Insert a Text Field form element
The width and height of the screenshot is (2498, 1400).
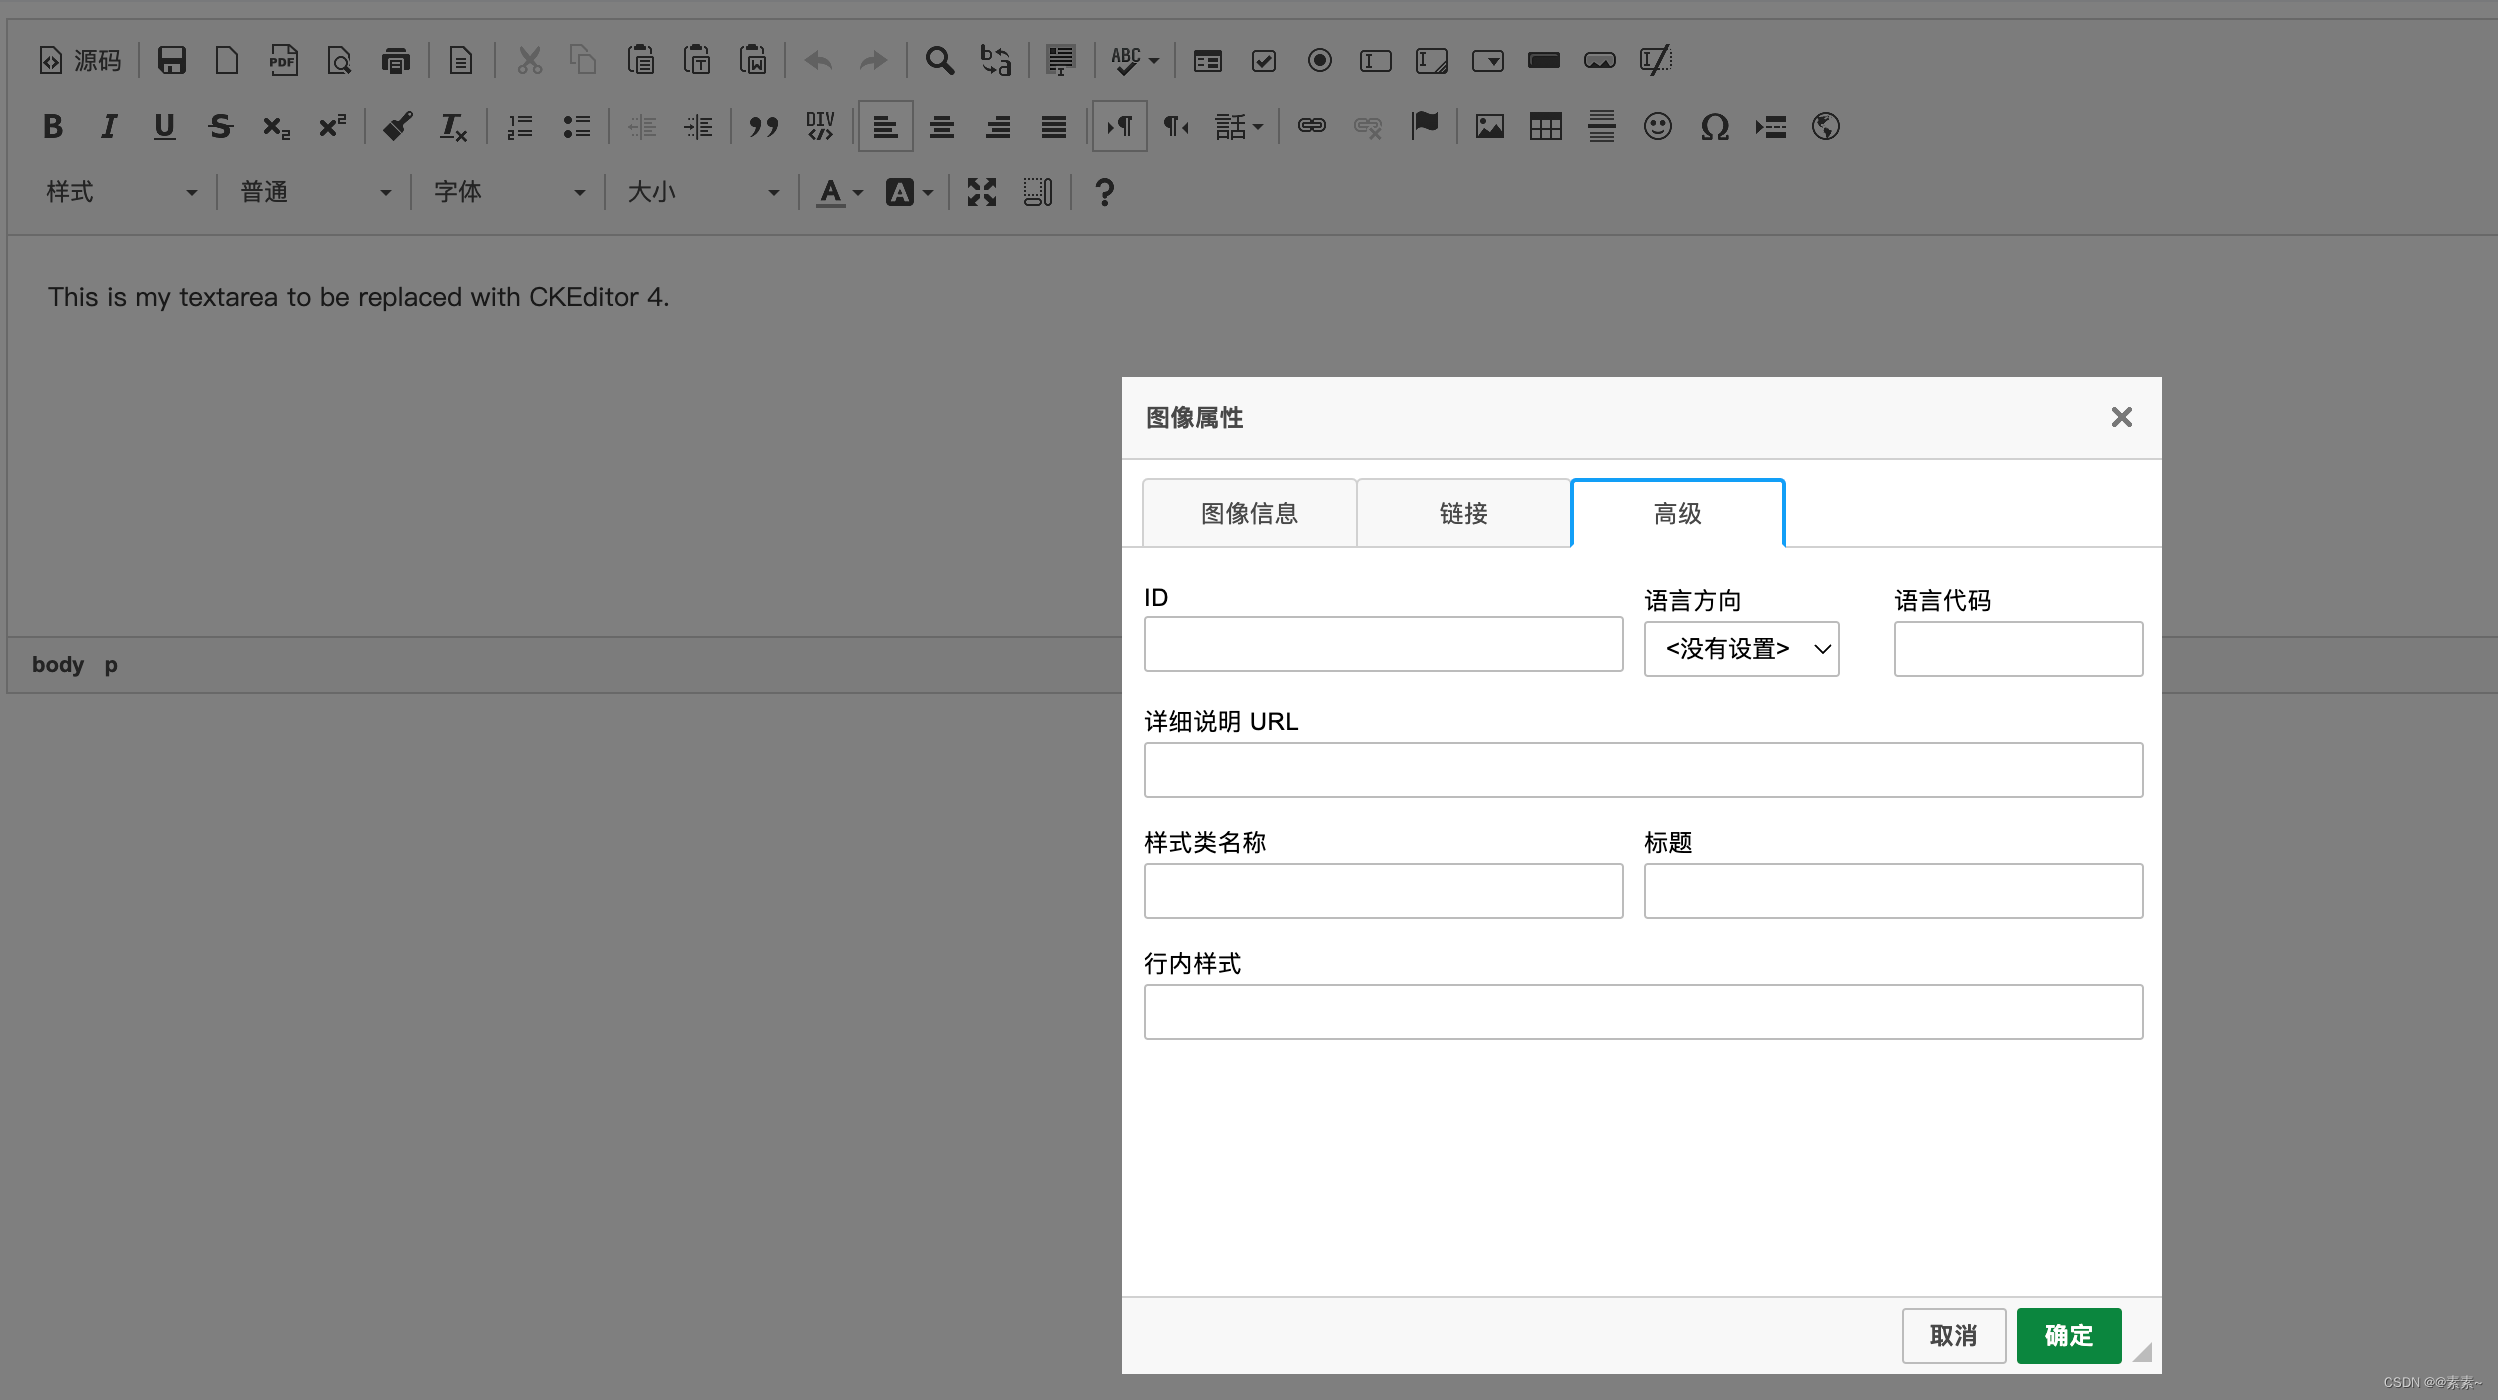[x=1376, y=61]
